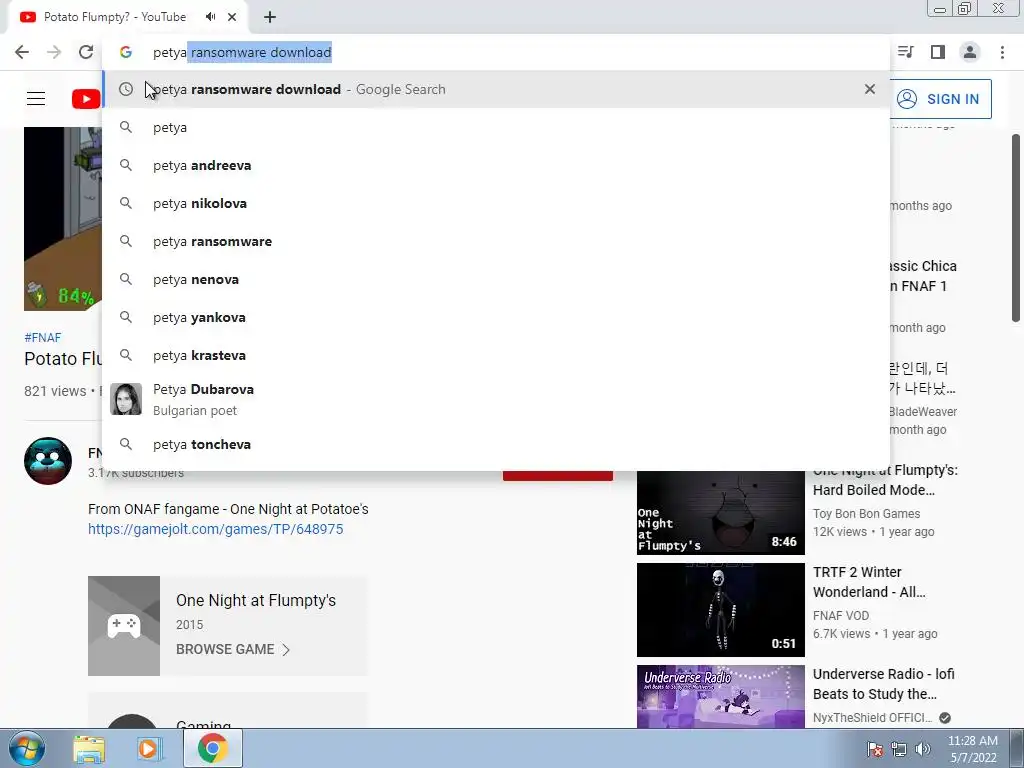Click the browser back arrow

point(22,52)
